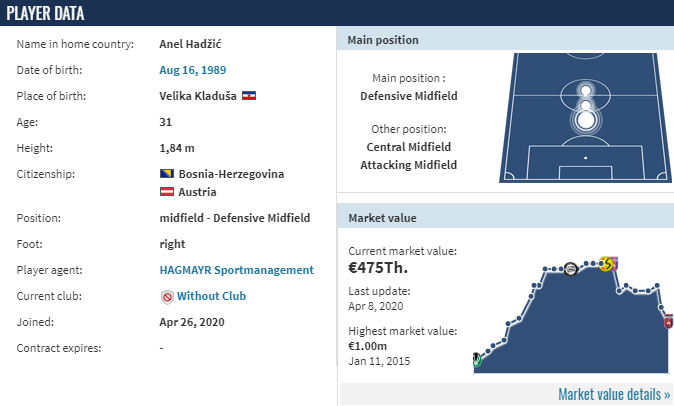674x406 pixels.
Task: Open Market value details
Action: pos(614,394)
